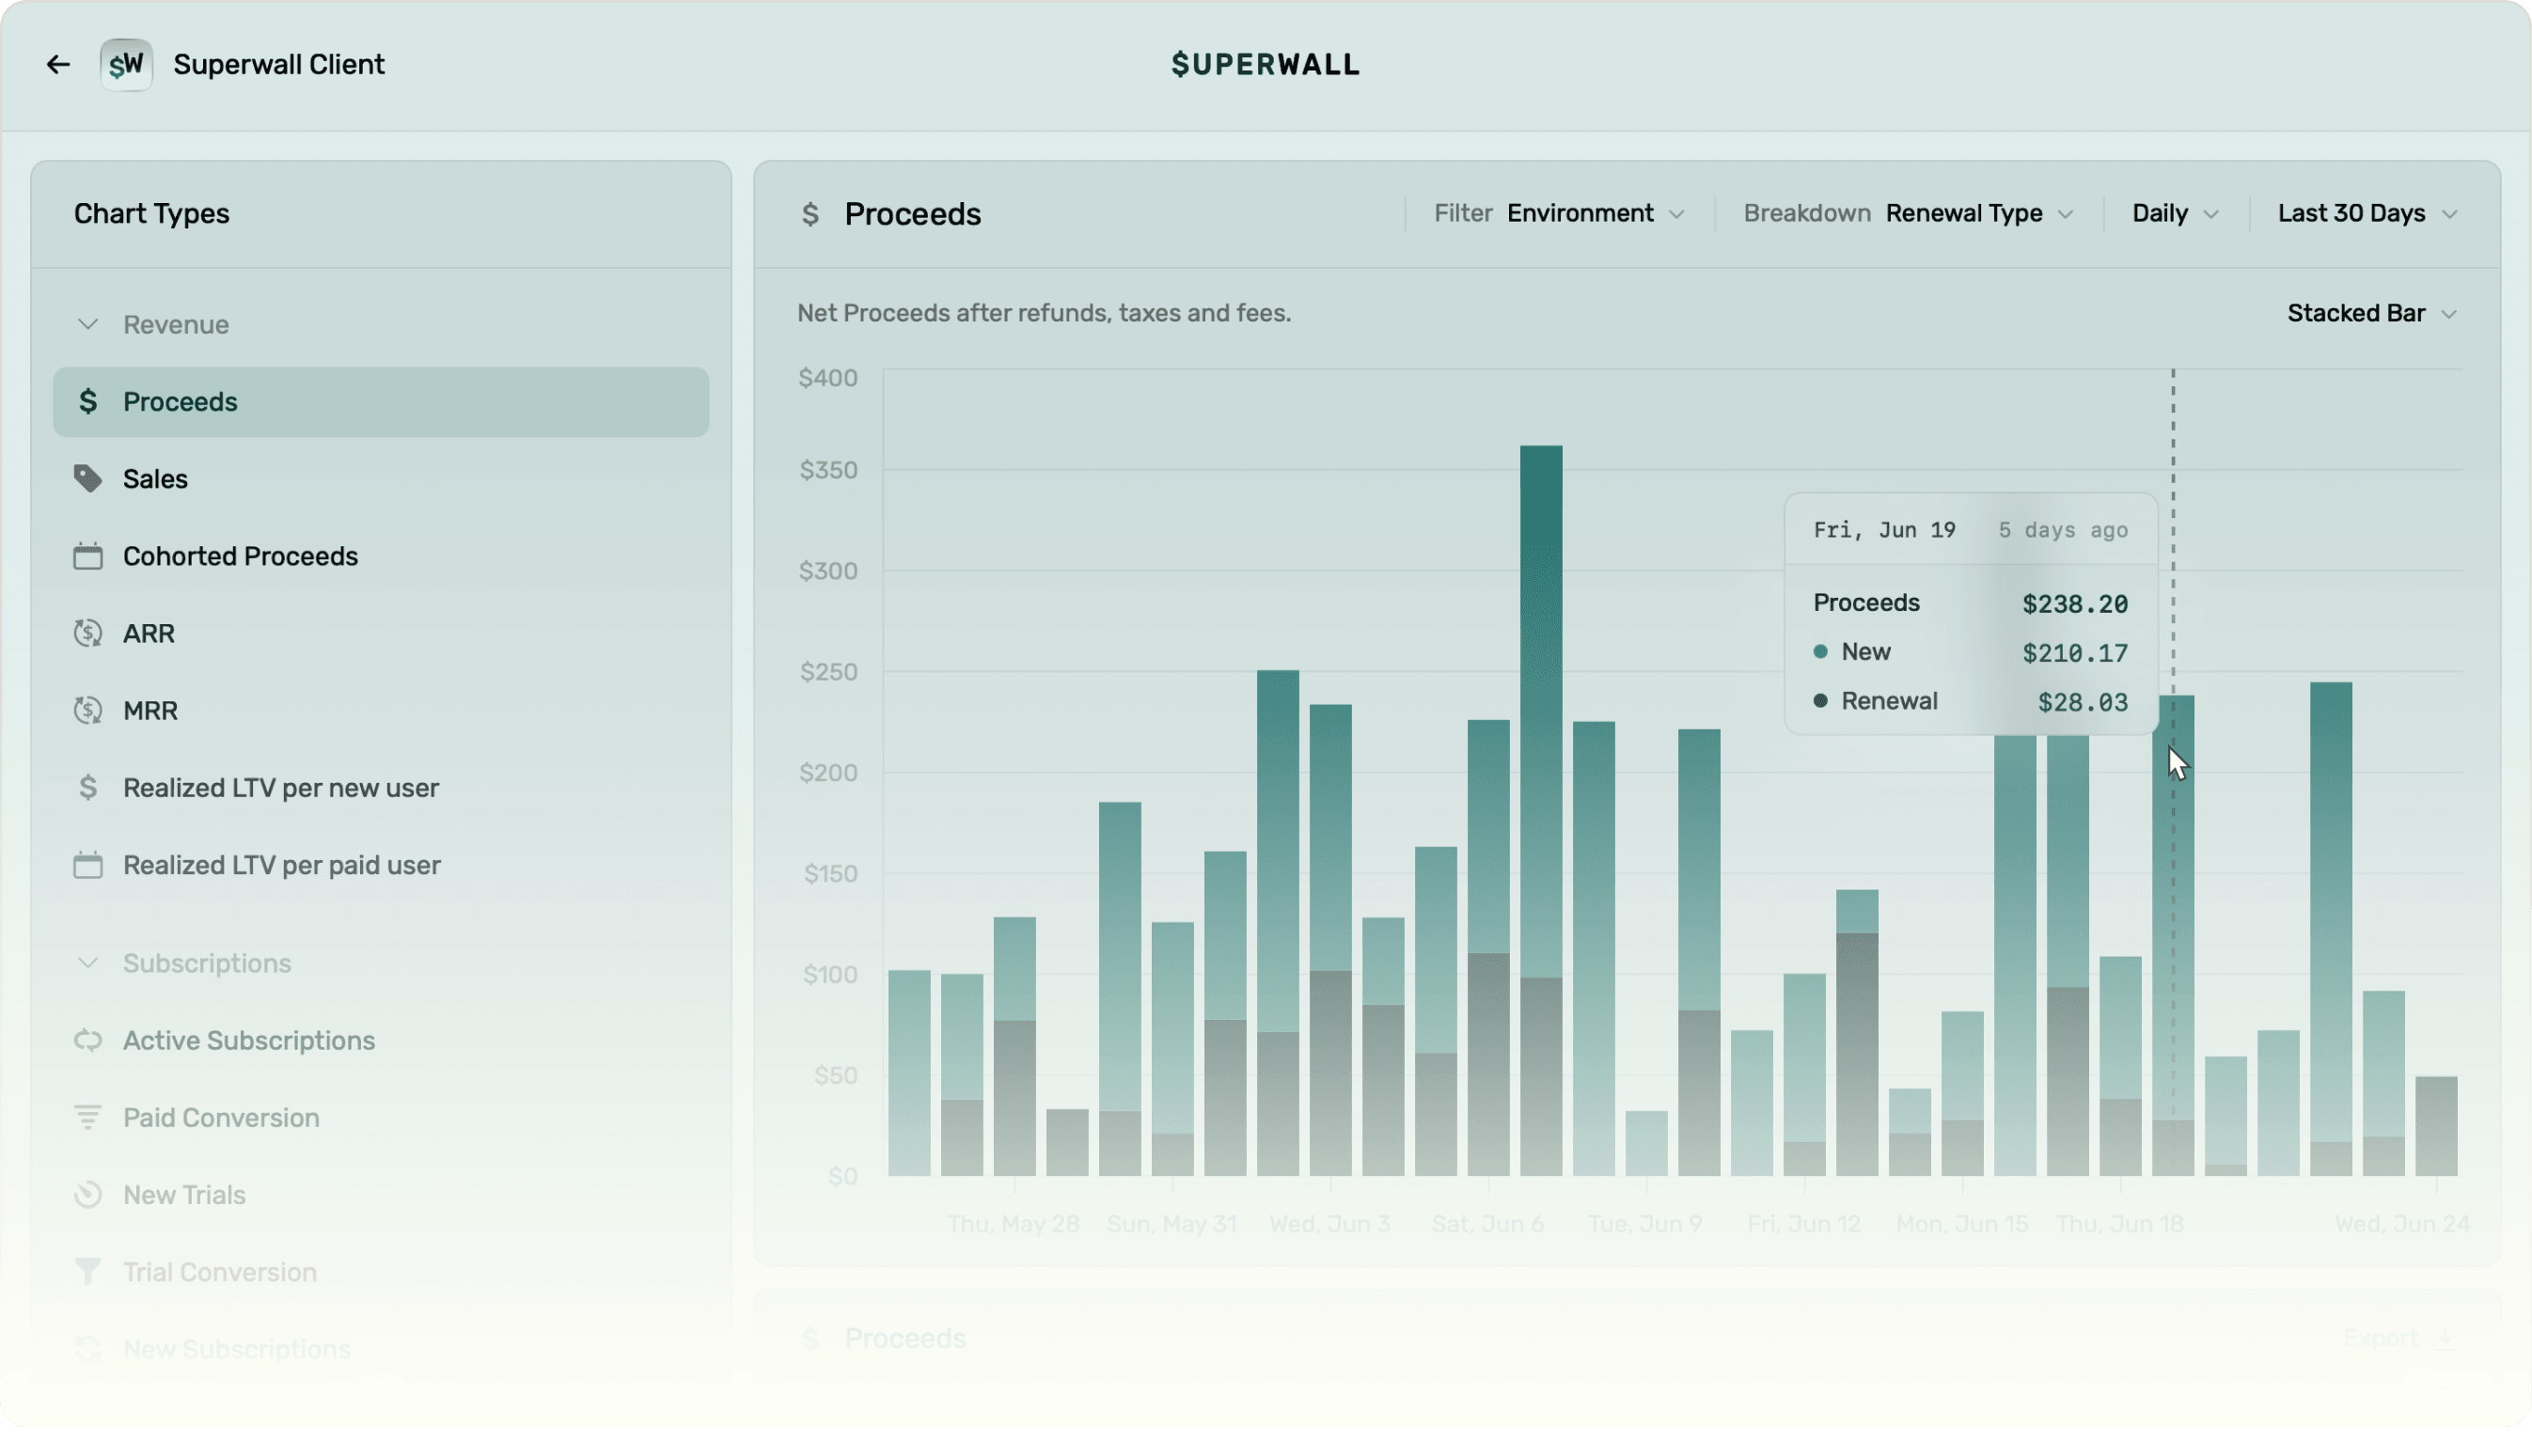Click the tag icon next to Sales

click(x=88, y=479)
